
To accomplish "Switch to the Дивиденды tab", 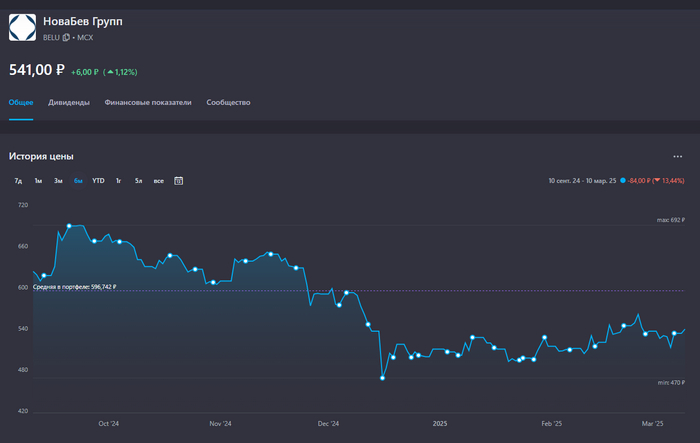I will coord(69,103).
